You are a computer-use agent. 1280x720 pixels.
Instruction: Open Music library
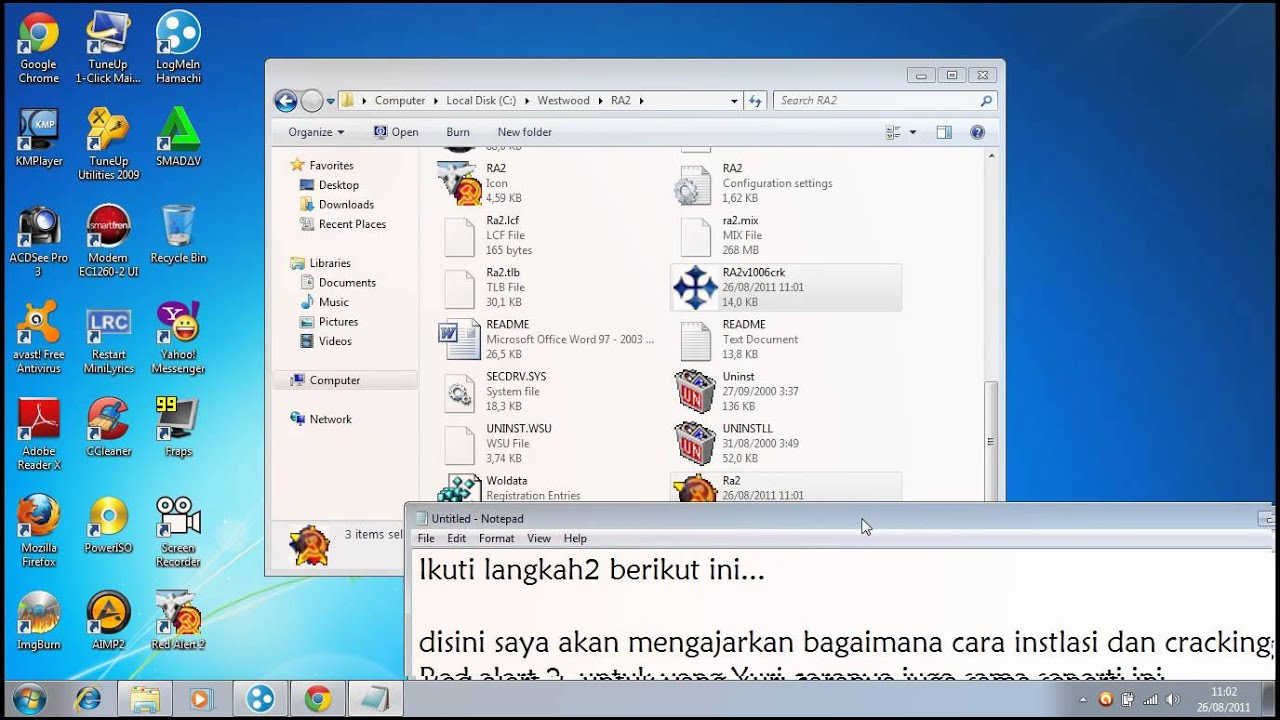pyautogui.click(x=334, y=302)
